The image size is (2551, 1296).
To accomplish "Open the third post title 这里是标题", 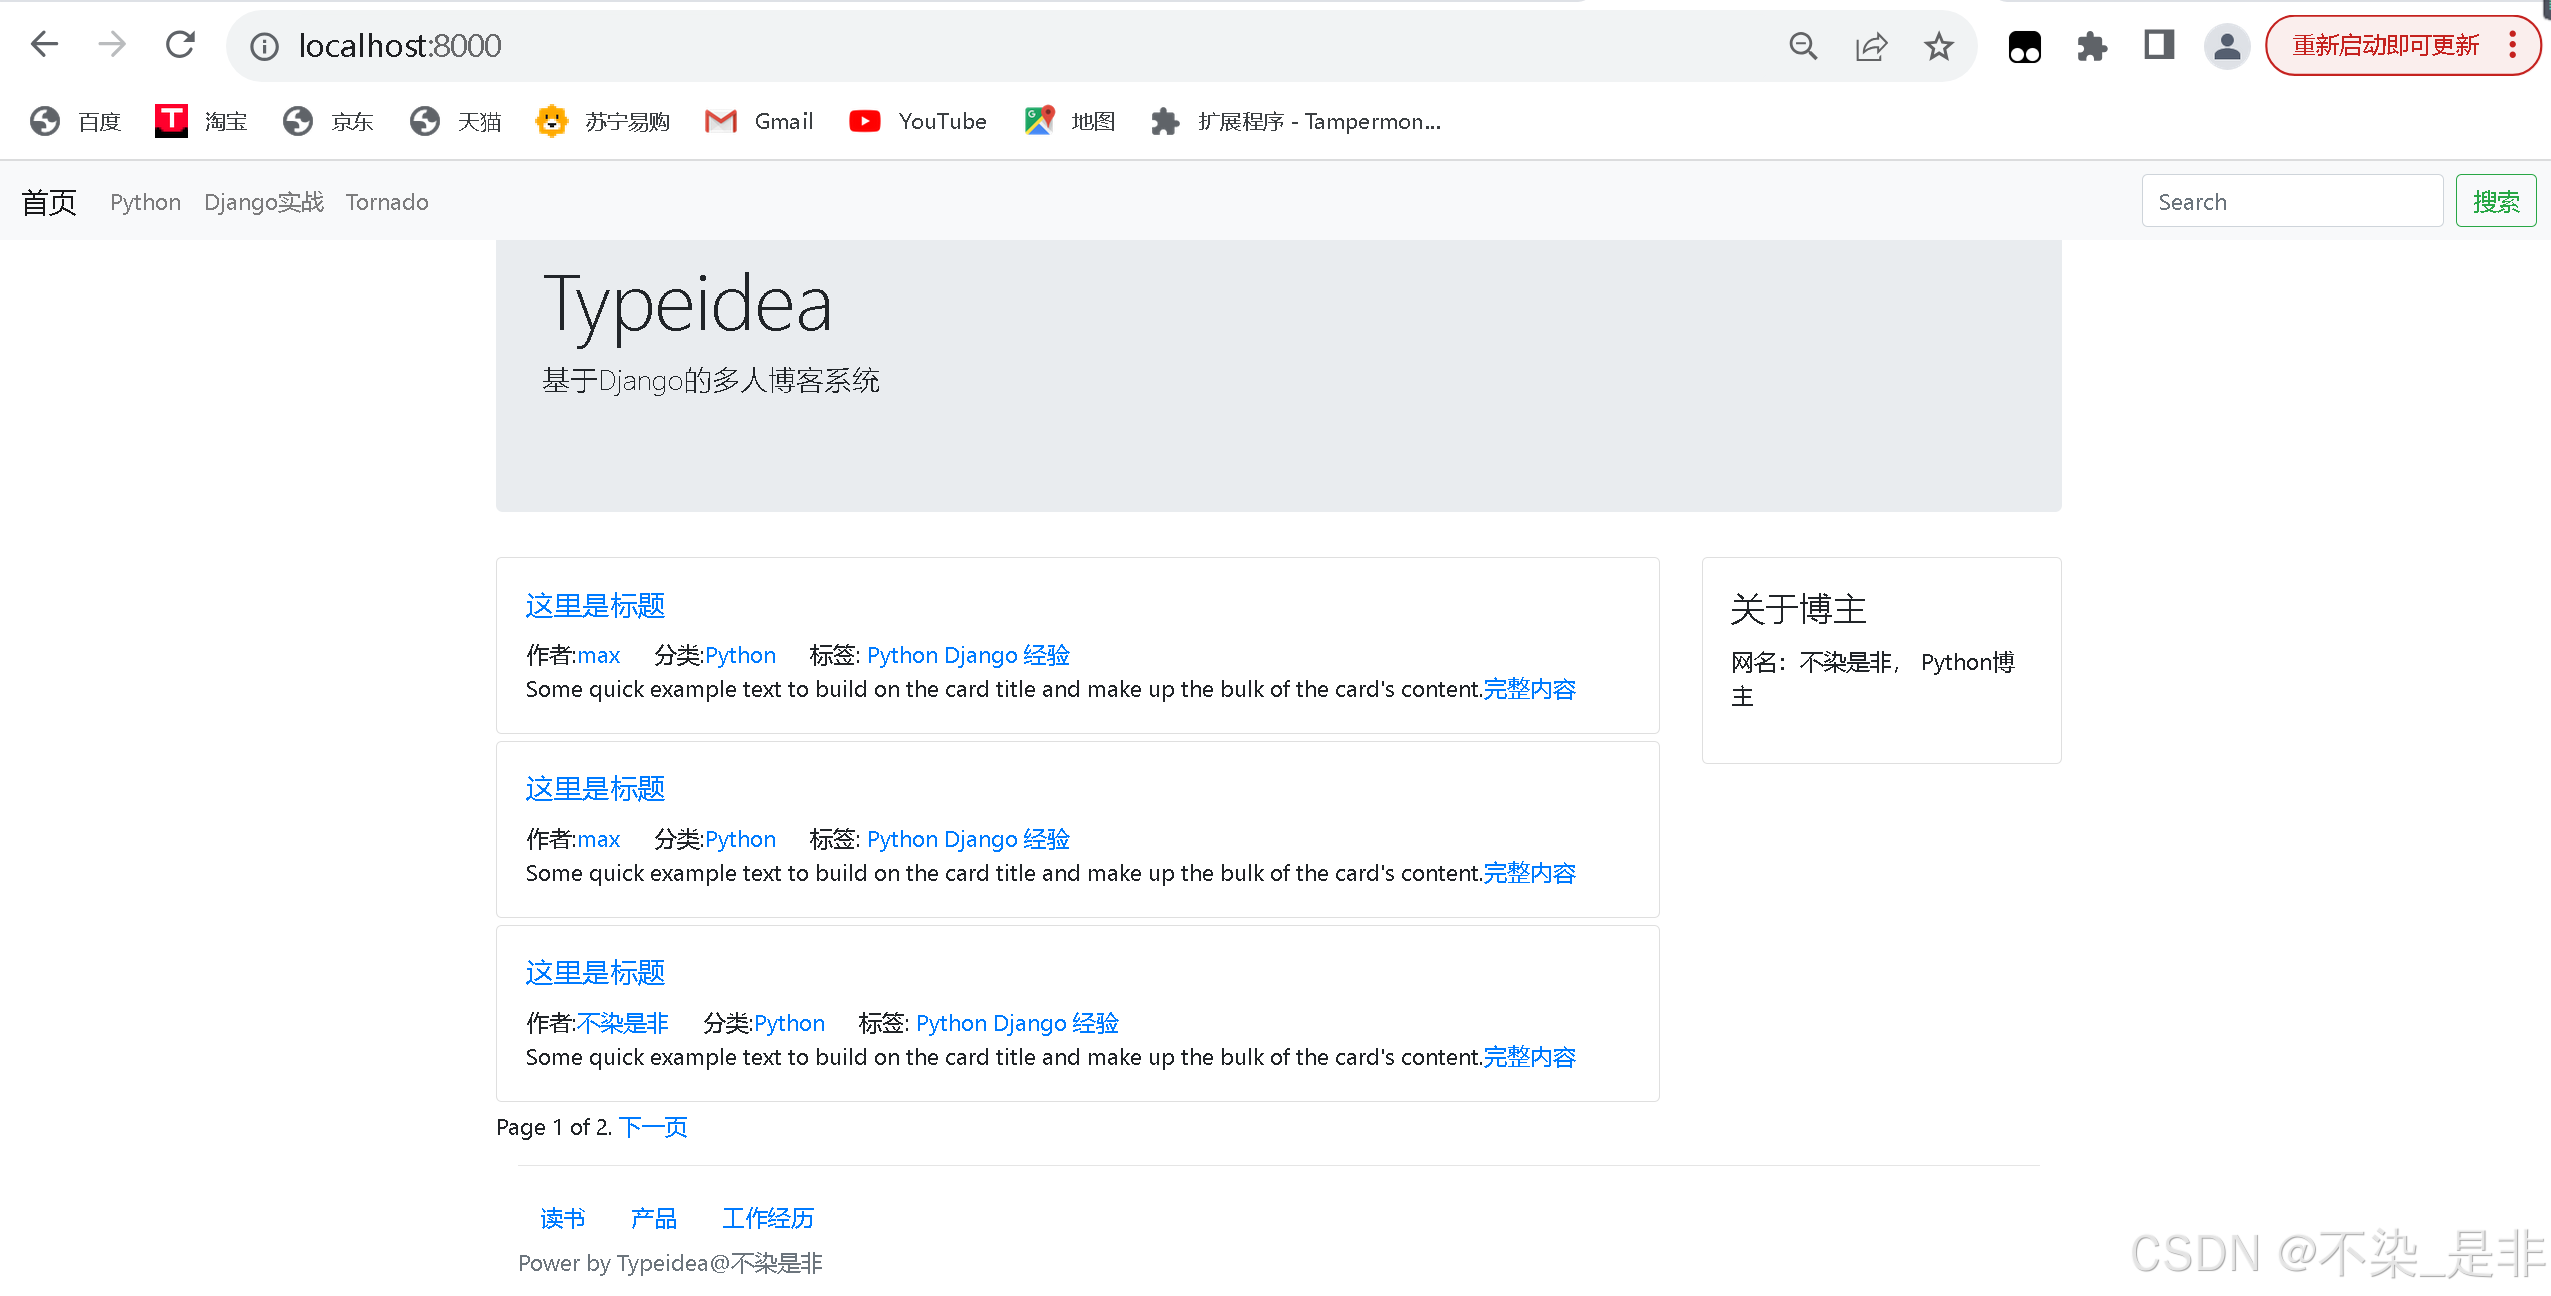I will pos(595,973).
